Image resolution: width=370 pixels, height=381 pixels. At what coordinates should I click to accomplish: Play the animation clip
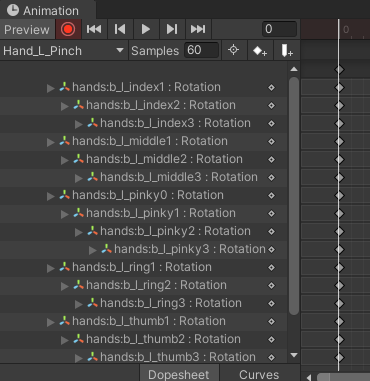tap(146, 29)
